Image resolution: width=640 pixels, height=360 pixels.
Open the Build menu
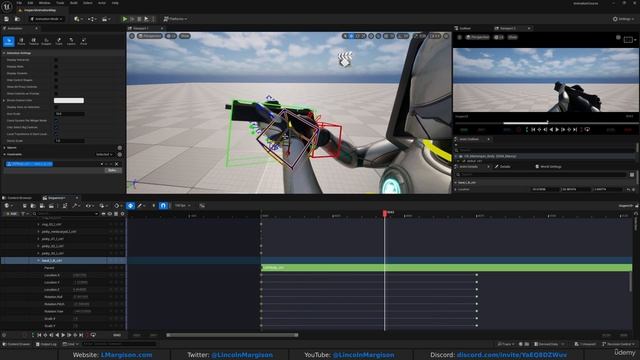tap(73, 3)
